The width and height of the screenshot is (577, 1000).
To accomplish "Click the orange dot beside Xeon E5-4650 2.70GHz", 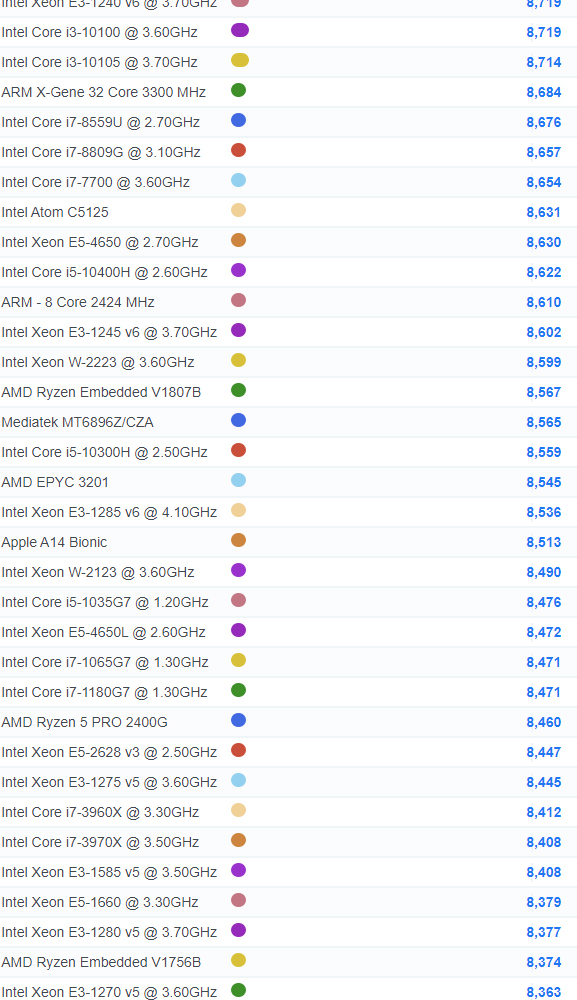I will [238, 240].
